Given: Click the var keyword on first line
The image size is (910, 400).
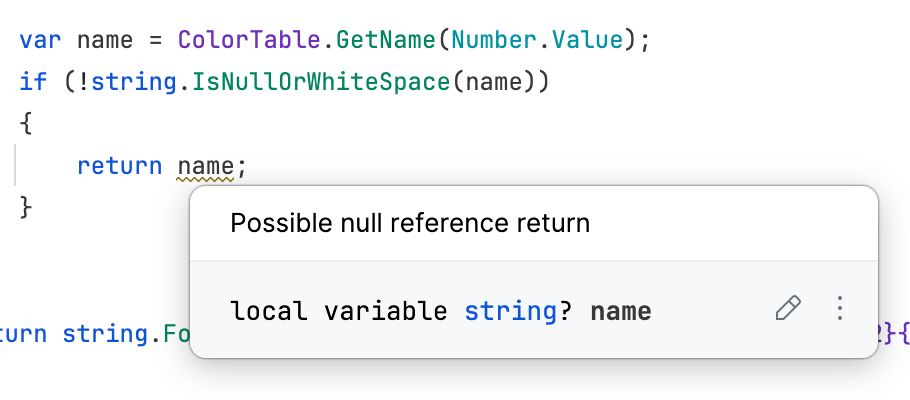Looking at the screenshot, I should pos(39,41).
